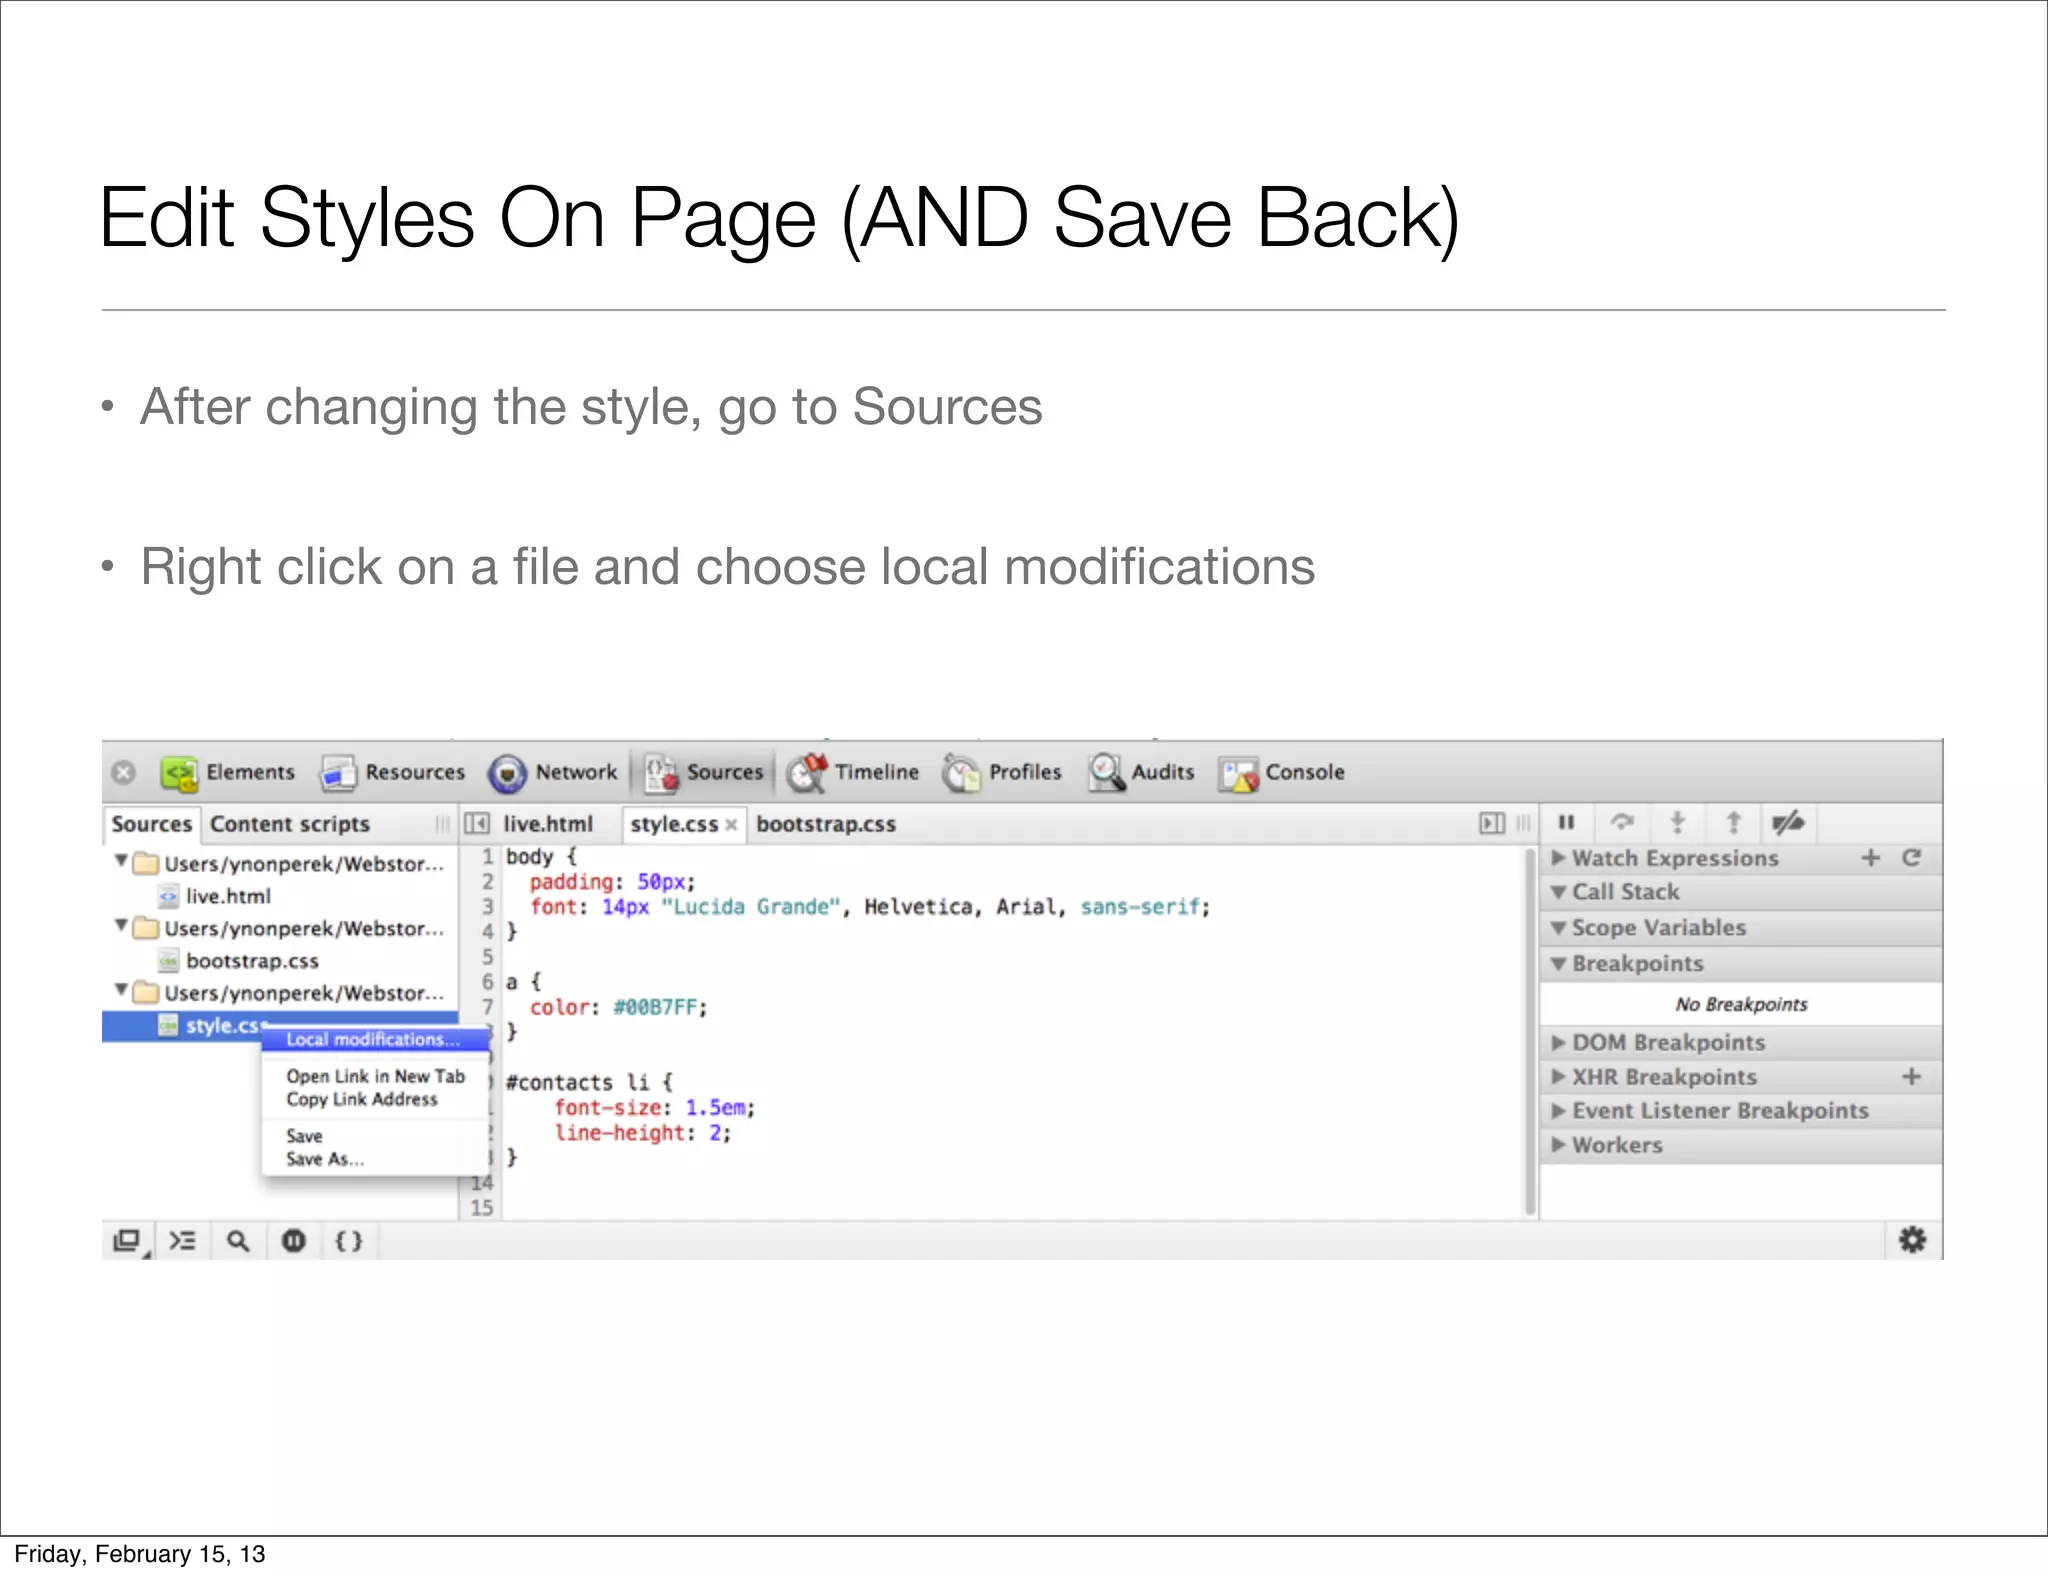
Task: Open bootstrap.css in the file tree
Action: pos(252,962)
